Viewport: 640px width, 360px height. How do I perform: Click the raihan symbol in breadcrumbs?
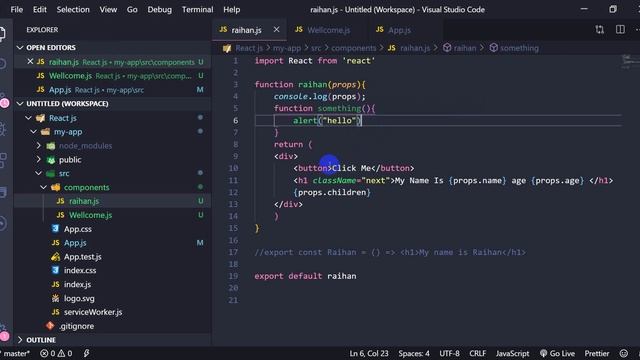click(460, 48)
